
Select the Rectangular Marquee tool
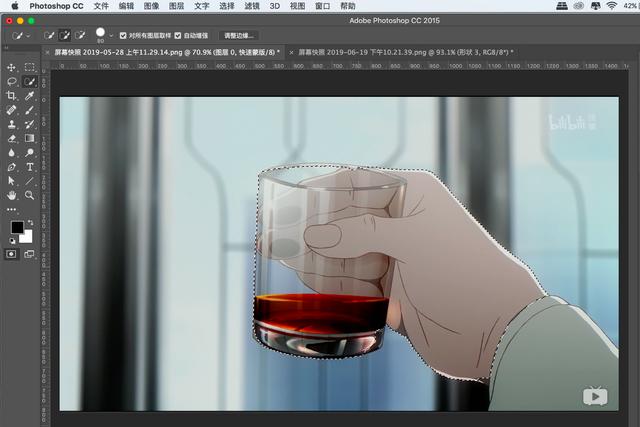29,67
